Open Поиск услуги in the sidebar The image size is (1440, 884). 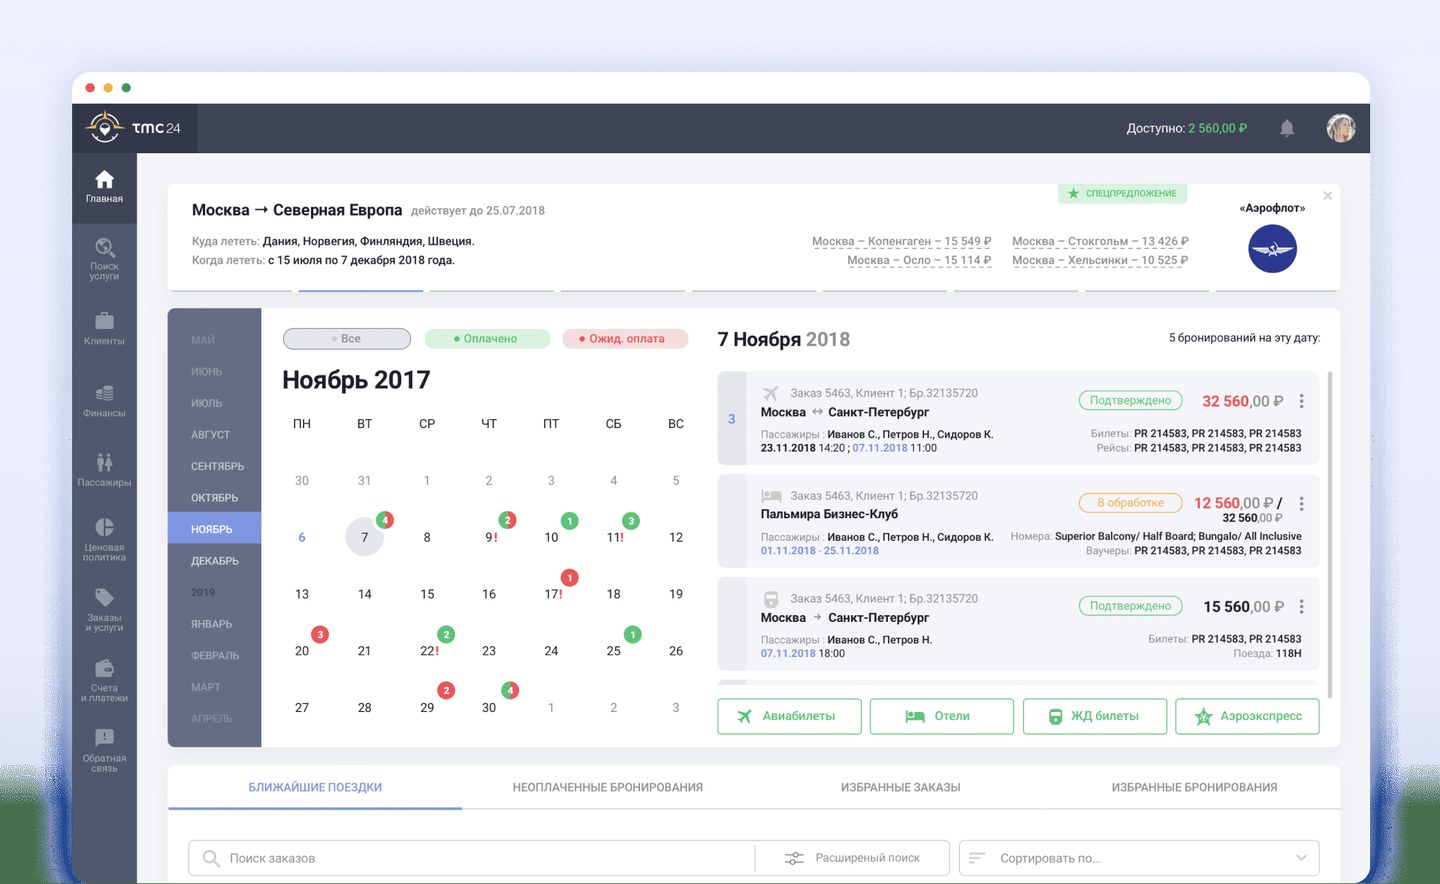(x=104, y=258)
